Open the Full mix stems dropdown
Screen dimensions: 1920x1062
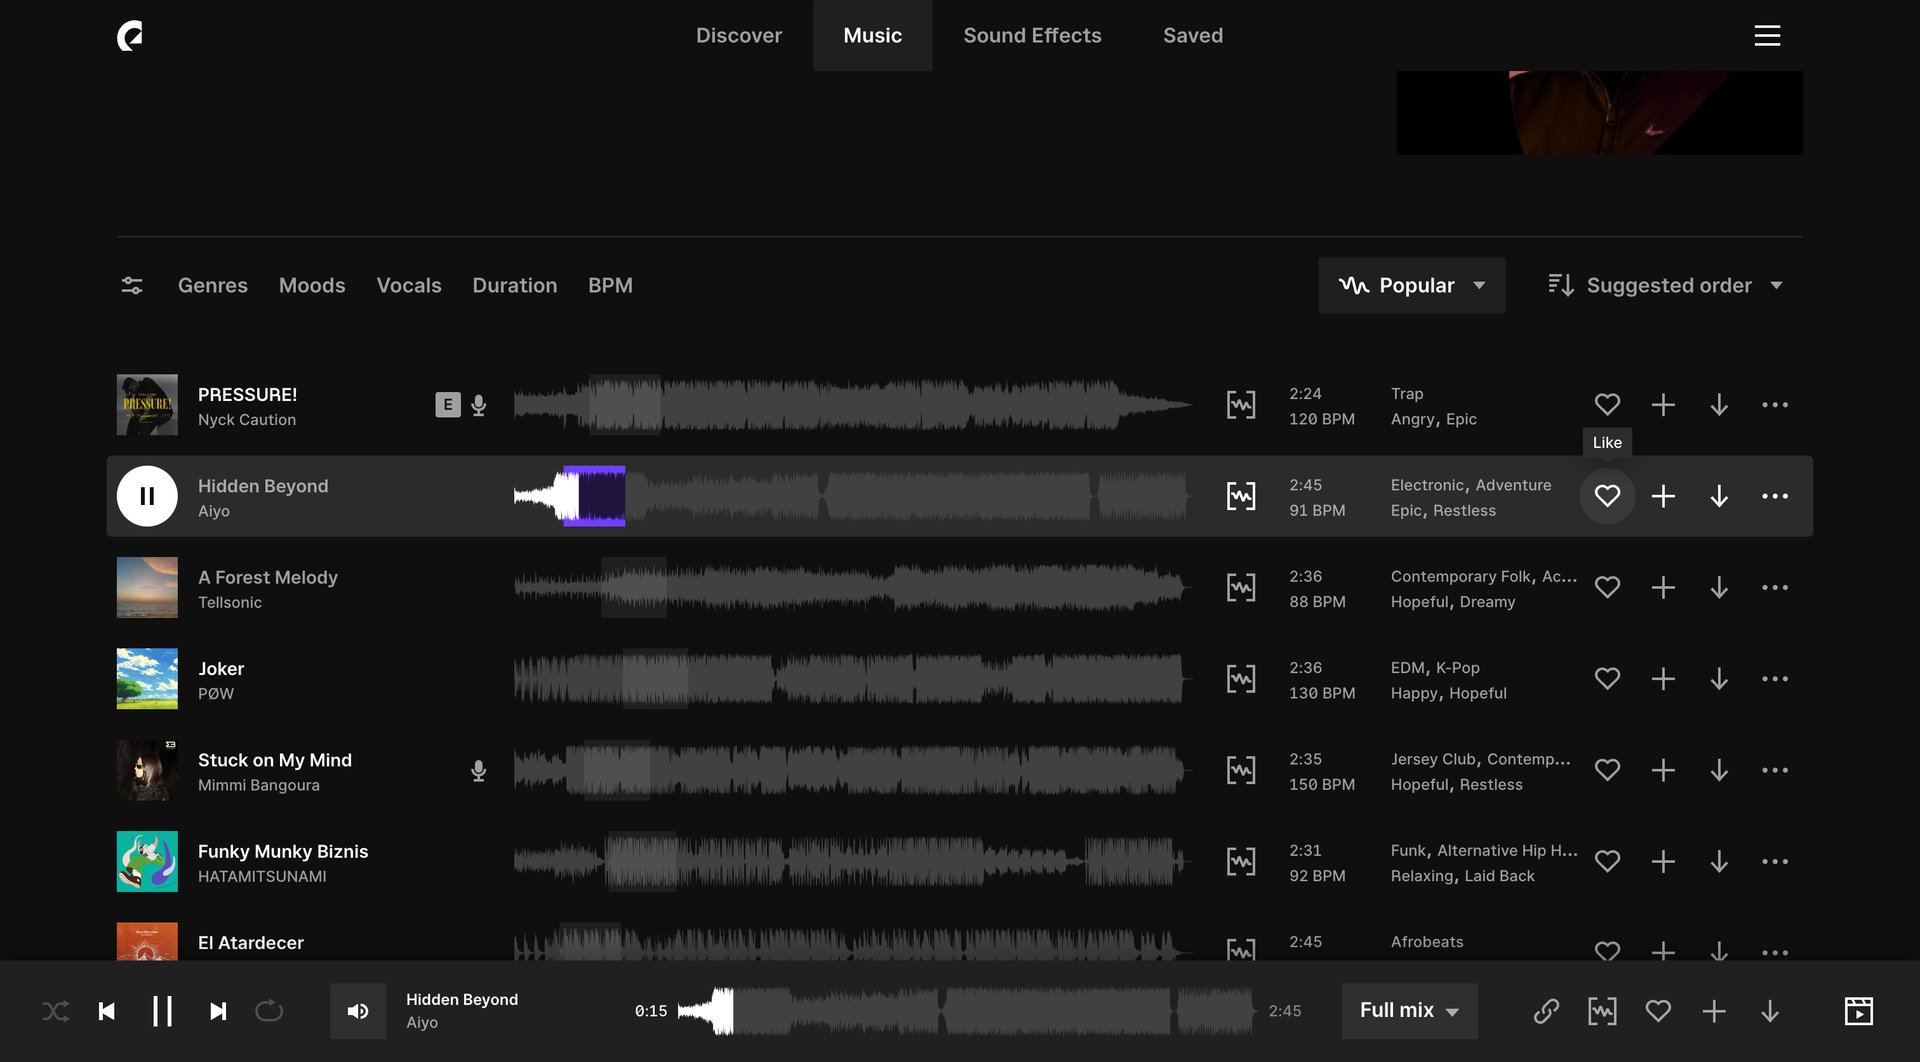(x=1408, y=1010)
